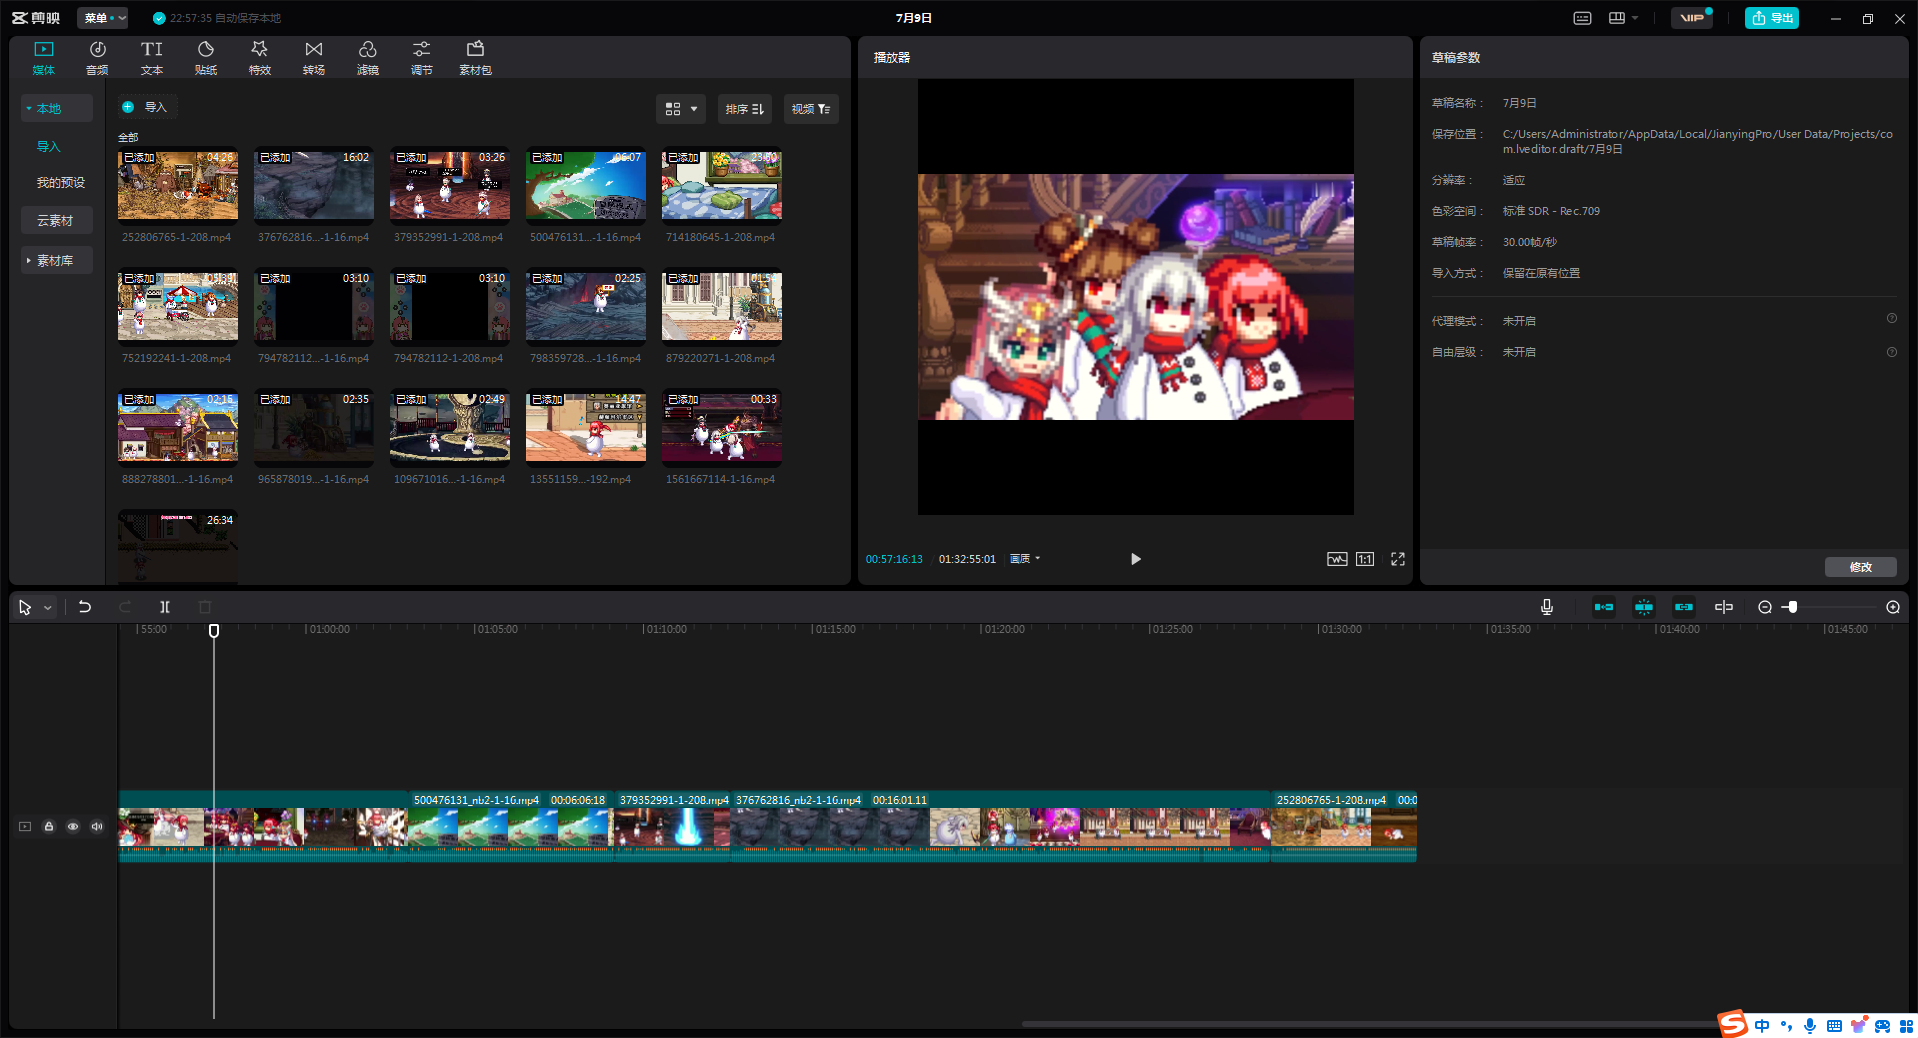
Task: Click the 排序 sort button
Action: coord(744,109)
